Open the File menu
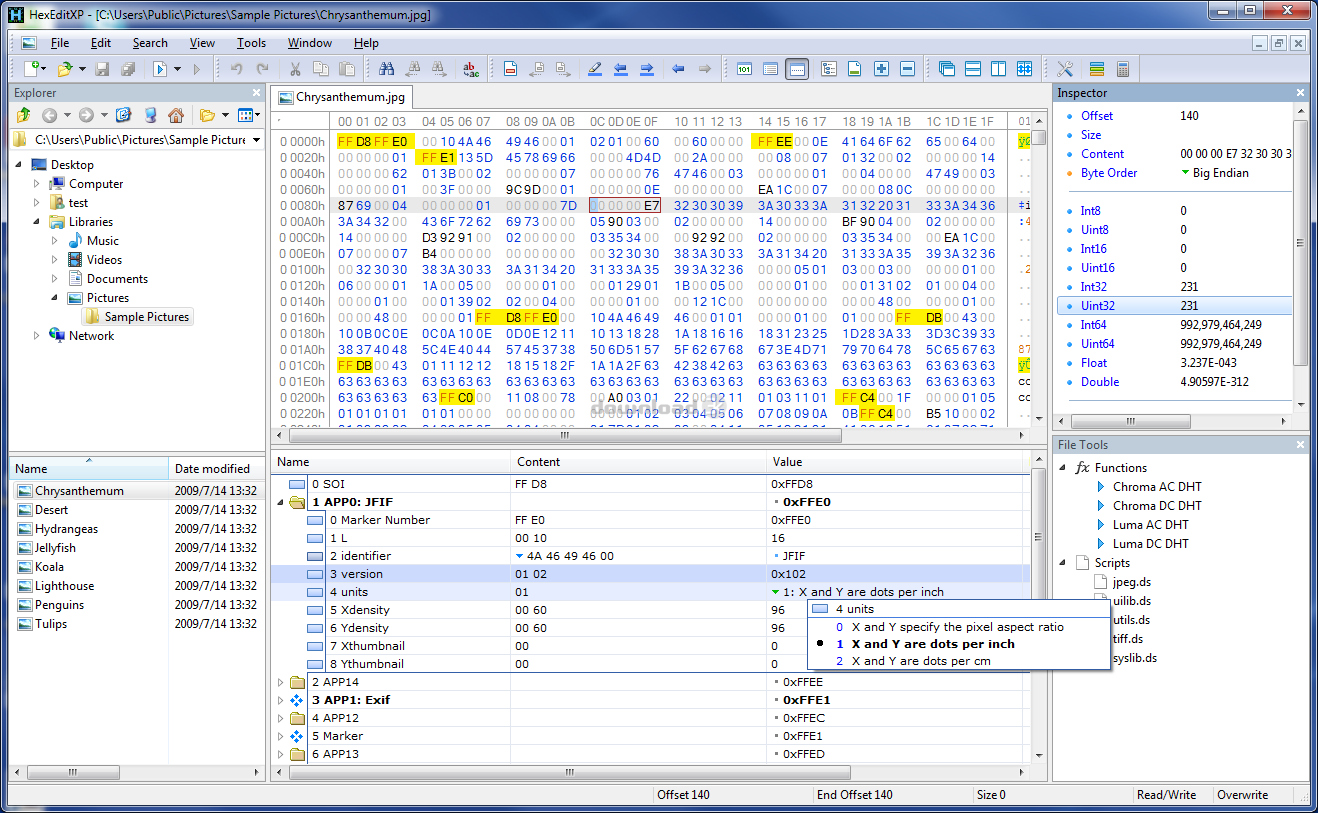Viewport: 1318px width, 813px height. click(60, 43)
